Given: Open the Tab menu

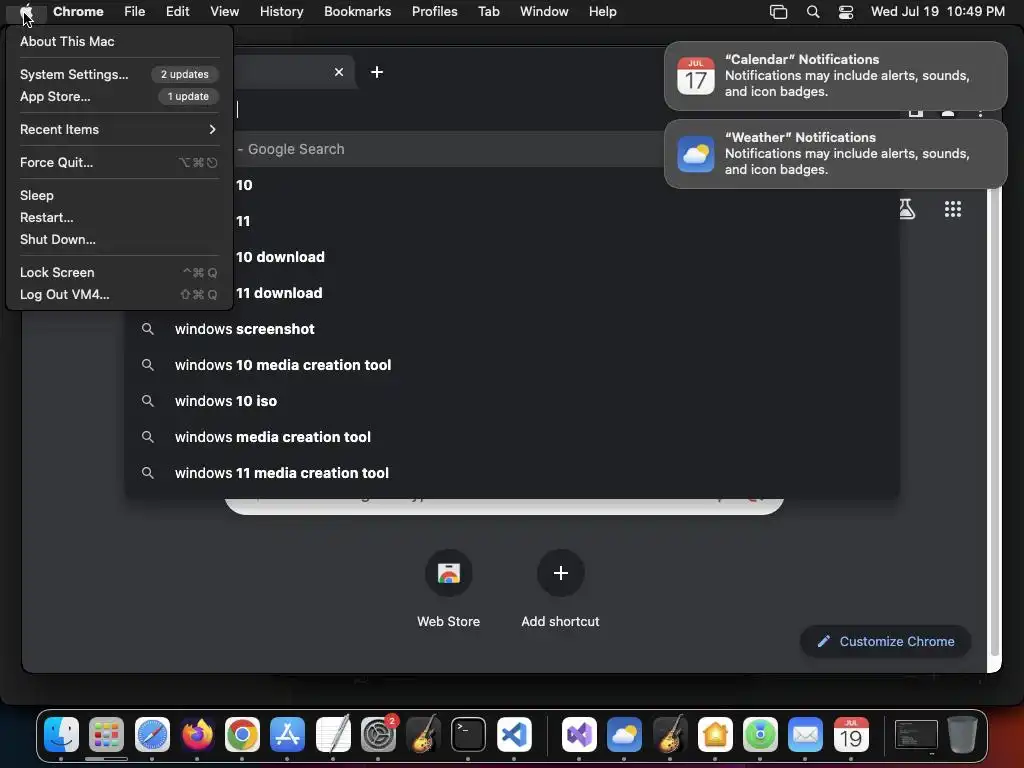Looking at the screenshot, I should pyautogui.click(x=488, y=12).
